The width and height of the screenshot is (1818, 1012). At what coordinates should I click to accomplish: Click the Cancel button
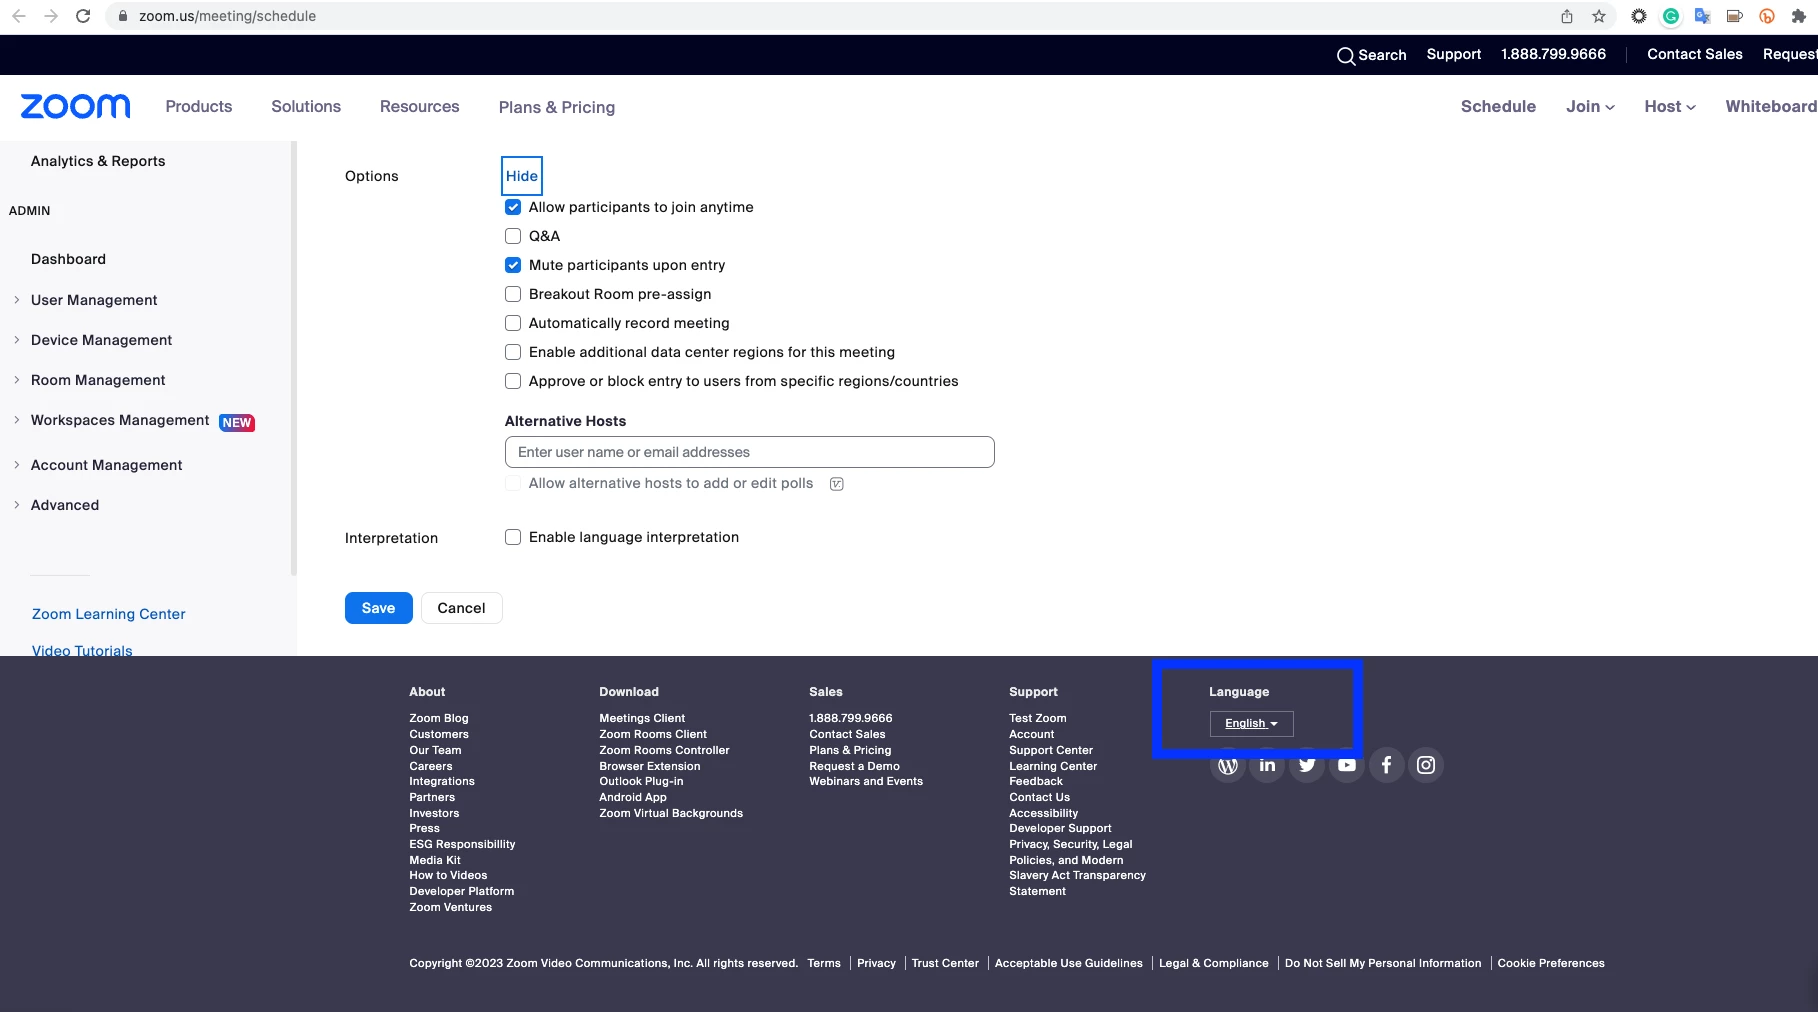(x=461, y=608)
